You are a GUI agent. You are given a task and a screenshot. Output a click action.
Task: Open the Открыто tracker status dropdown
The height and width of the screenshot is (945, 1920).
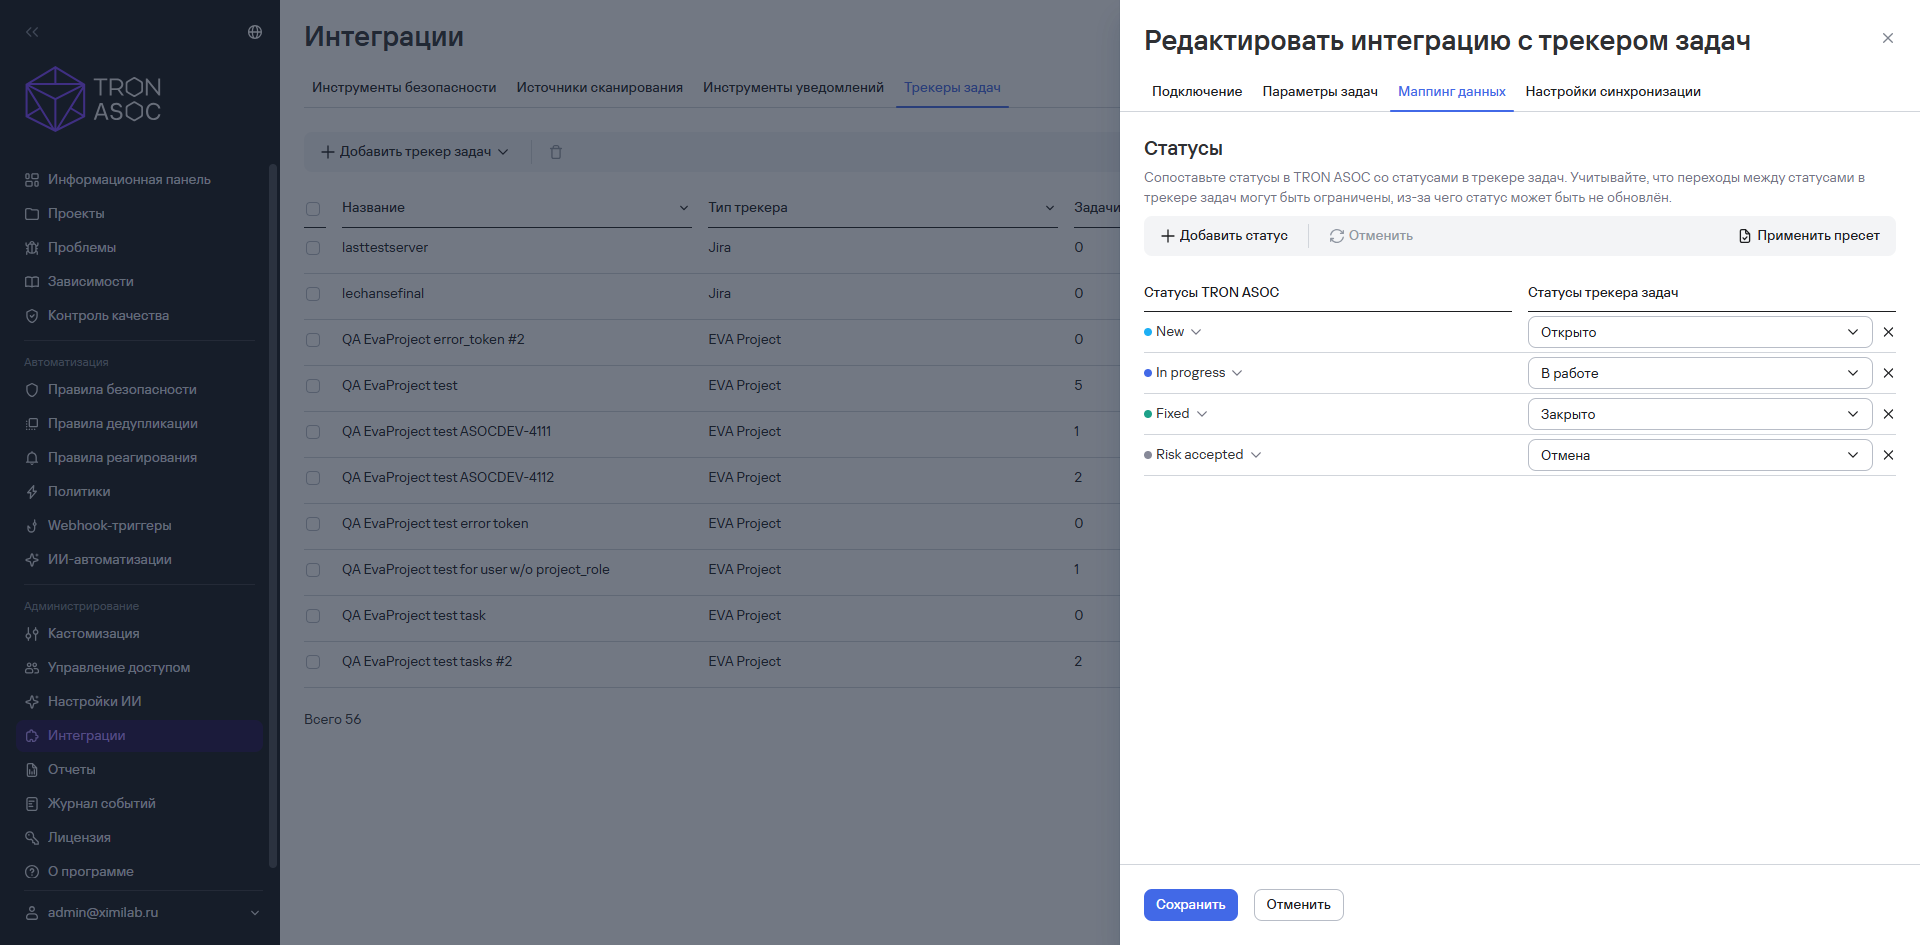tap(1699, 332)
